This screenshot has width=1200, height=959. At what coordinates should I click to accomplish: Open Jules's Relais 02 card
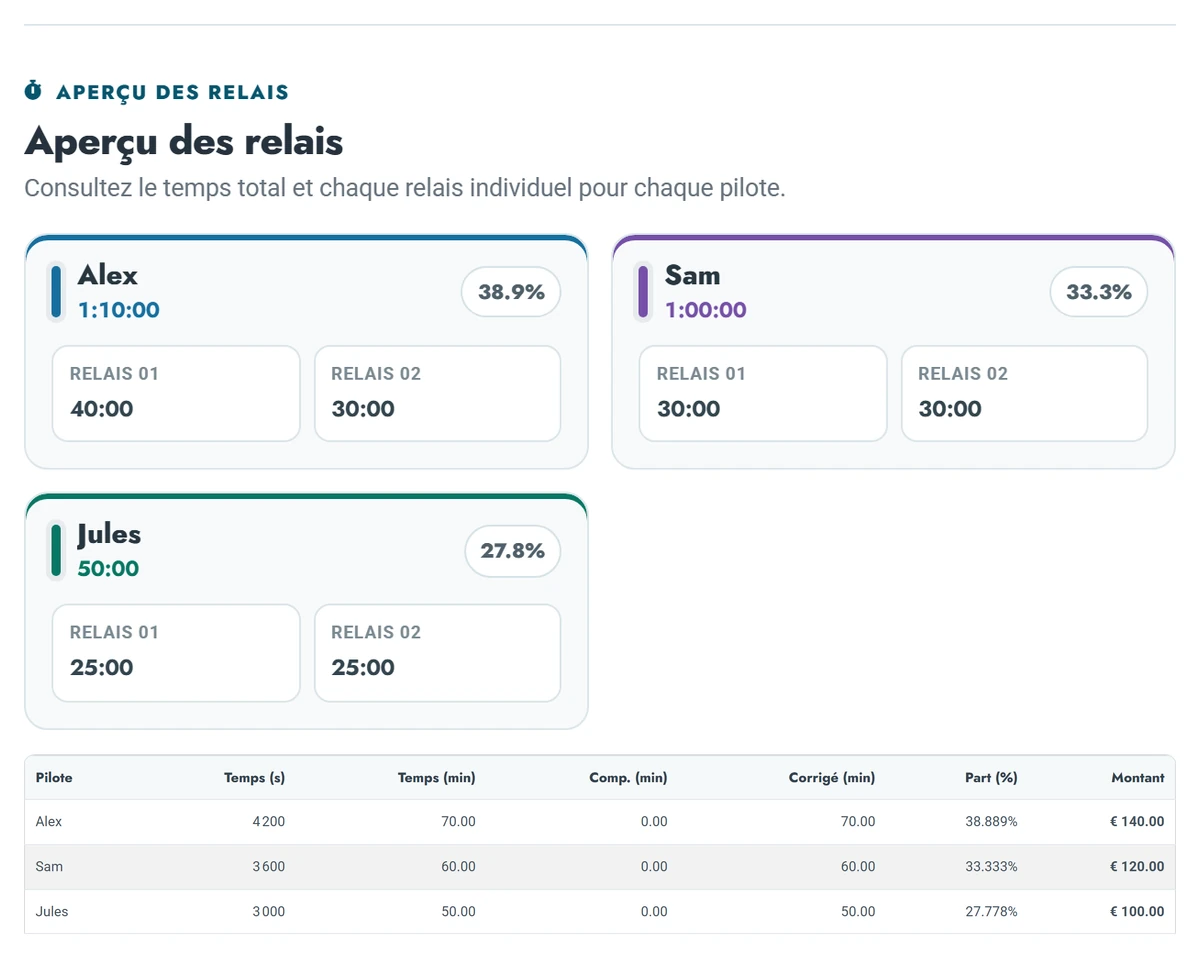point(437,652)
